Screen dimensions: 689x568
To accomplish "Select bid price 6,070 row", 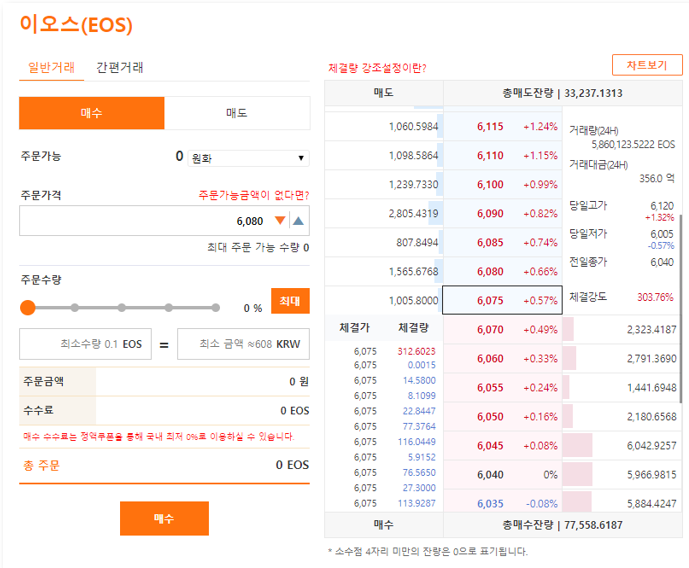I will click(x=503, y=329).
